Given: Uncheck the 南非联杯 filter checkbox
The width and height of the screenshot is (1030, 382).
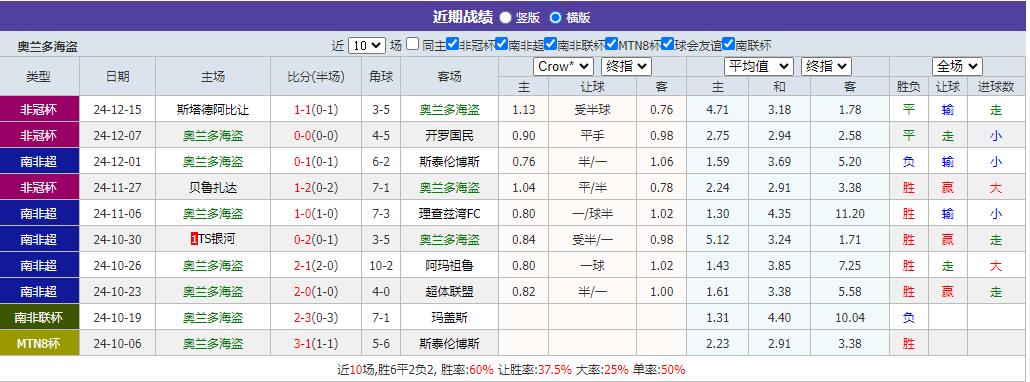Looking at the screenshot, I should click(550, 45).
